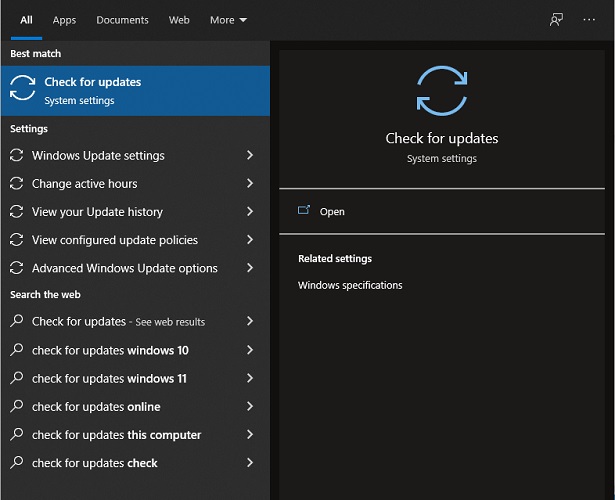The image size is (615, 500).
Task: Click search icon beside check for updates online
Action: coord(16,407)
